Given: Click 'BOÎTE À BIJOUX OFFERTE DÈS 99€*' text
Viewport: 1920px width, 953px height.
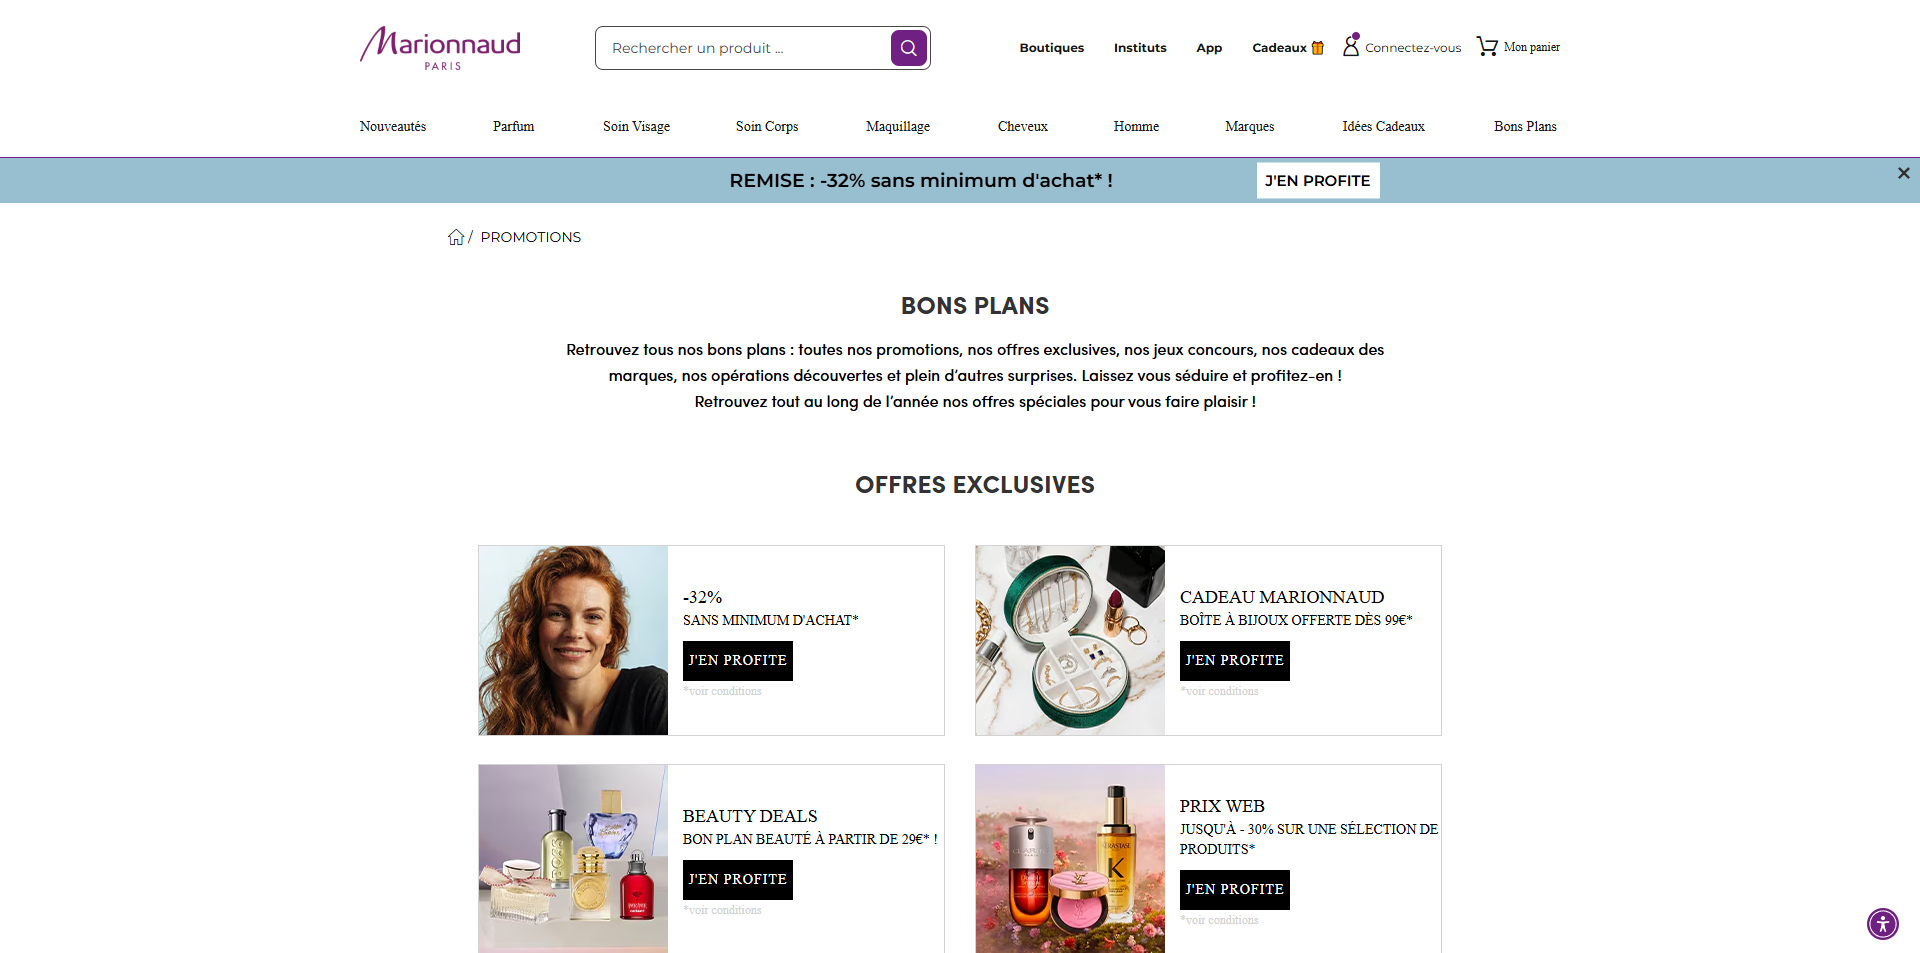Looking at the screenshot, I should (x=1296, y=620).
